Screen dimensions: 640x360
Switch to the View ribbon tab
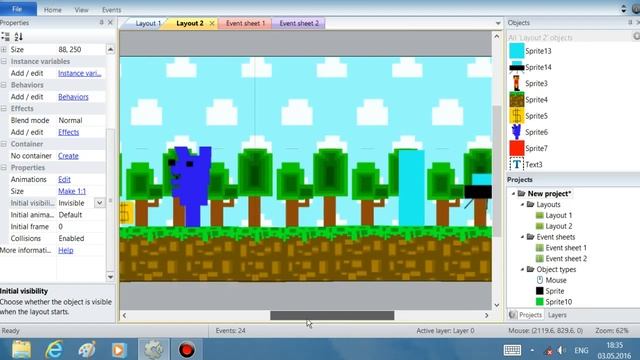81,10
